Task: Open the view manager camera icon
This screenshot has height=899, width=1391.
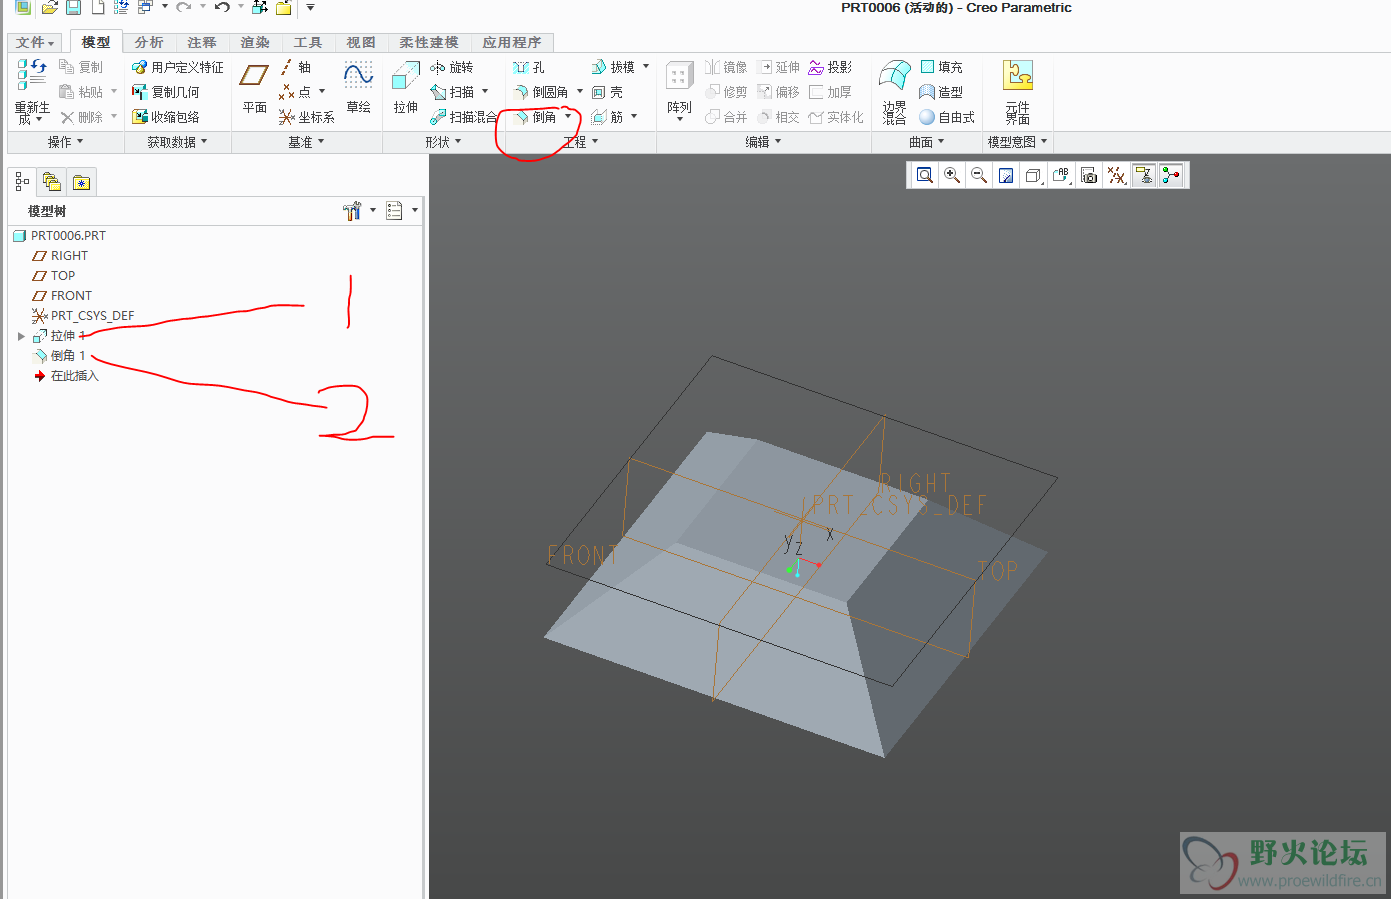Action: [x=1089, y=176]
